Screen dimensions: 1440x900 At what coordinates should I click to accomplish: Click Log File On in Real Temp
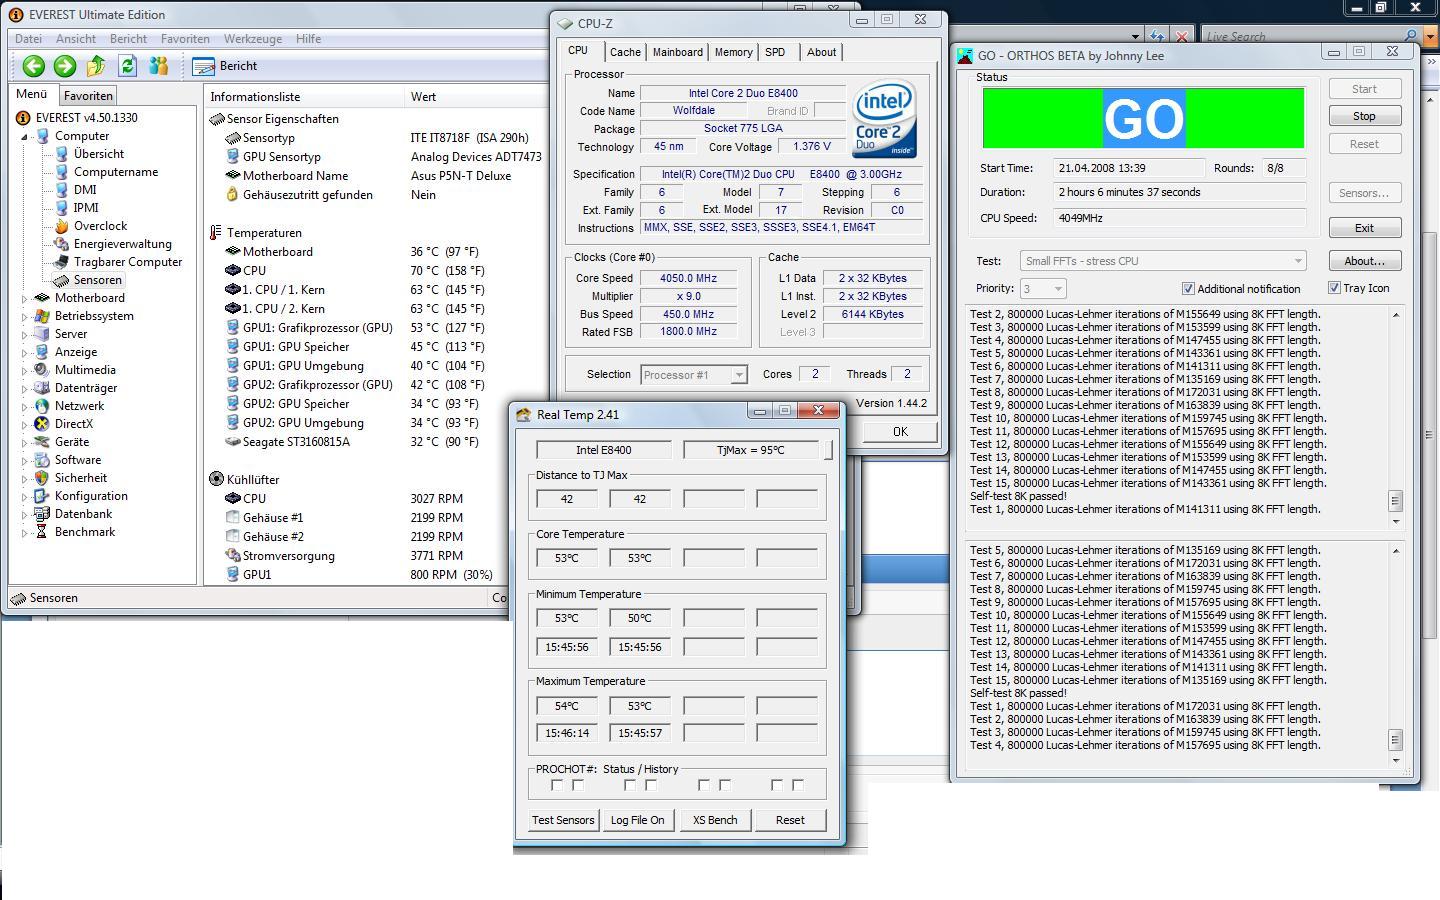638,820
